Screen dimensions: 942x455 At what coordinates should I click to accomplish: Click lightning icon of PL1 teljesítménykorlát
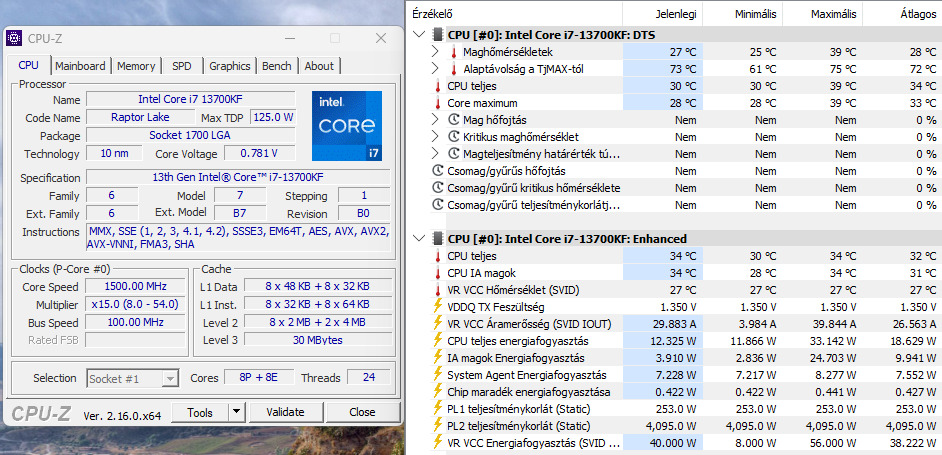coord(438,409)
